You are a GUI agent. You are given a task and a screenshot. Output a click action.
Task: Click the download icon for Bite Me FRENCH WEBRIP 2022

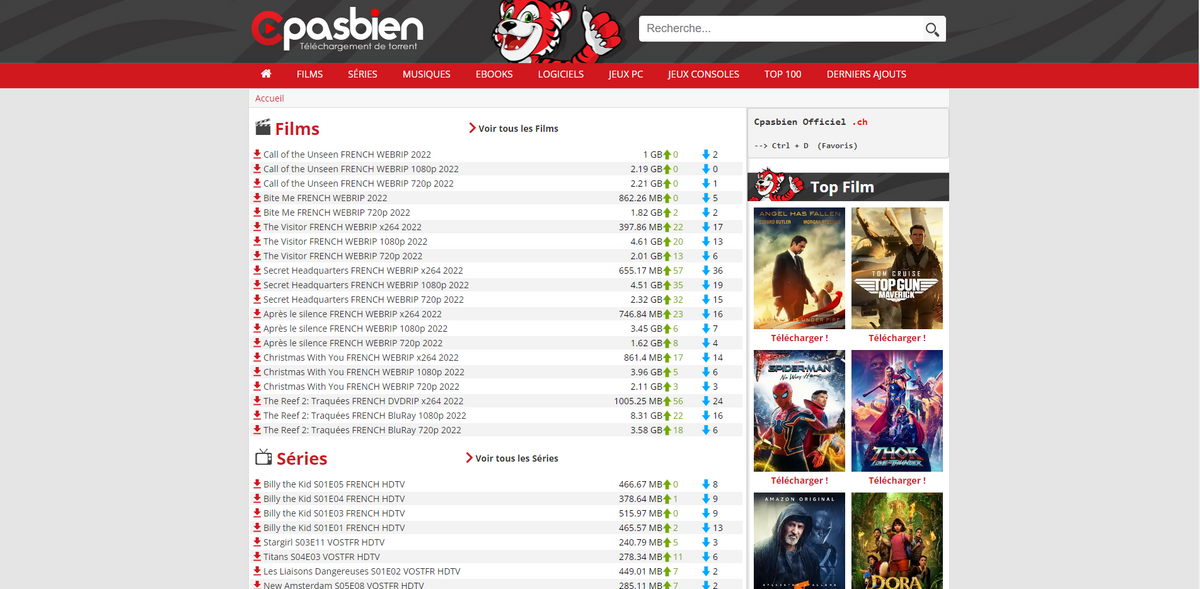[257, 198]
